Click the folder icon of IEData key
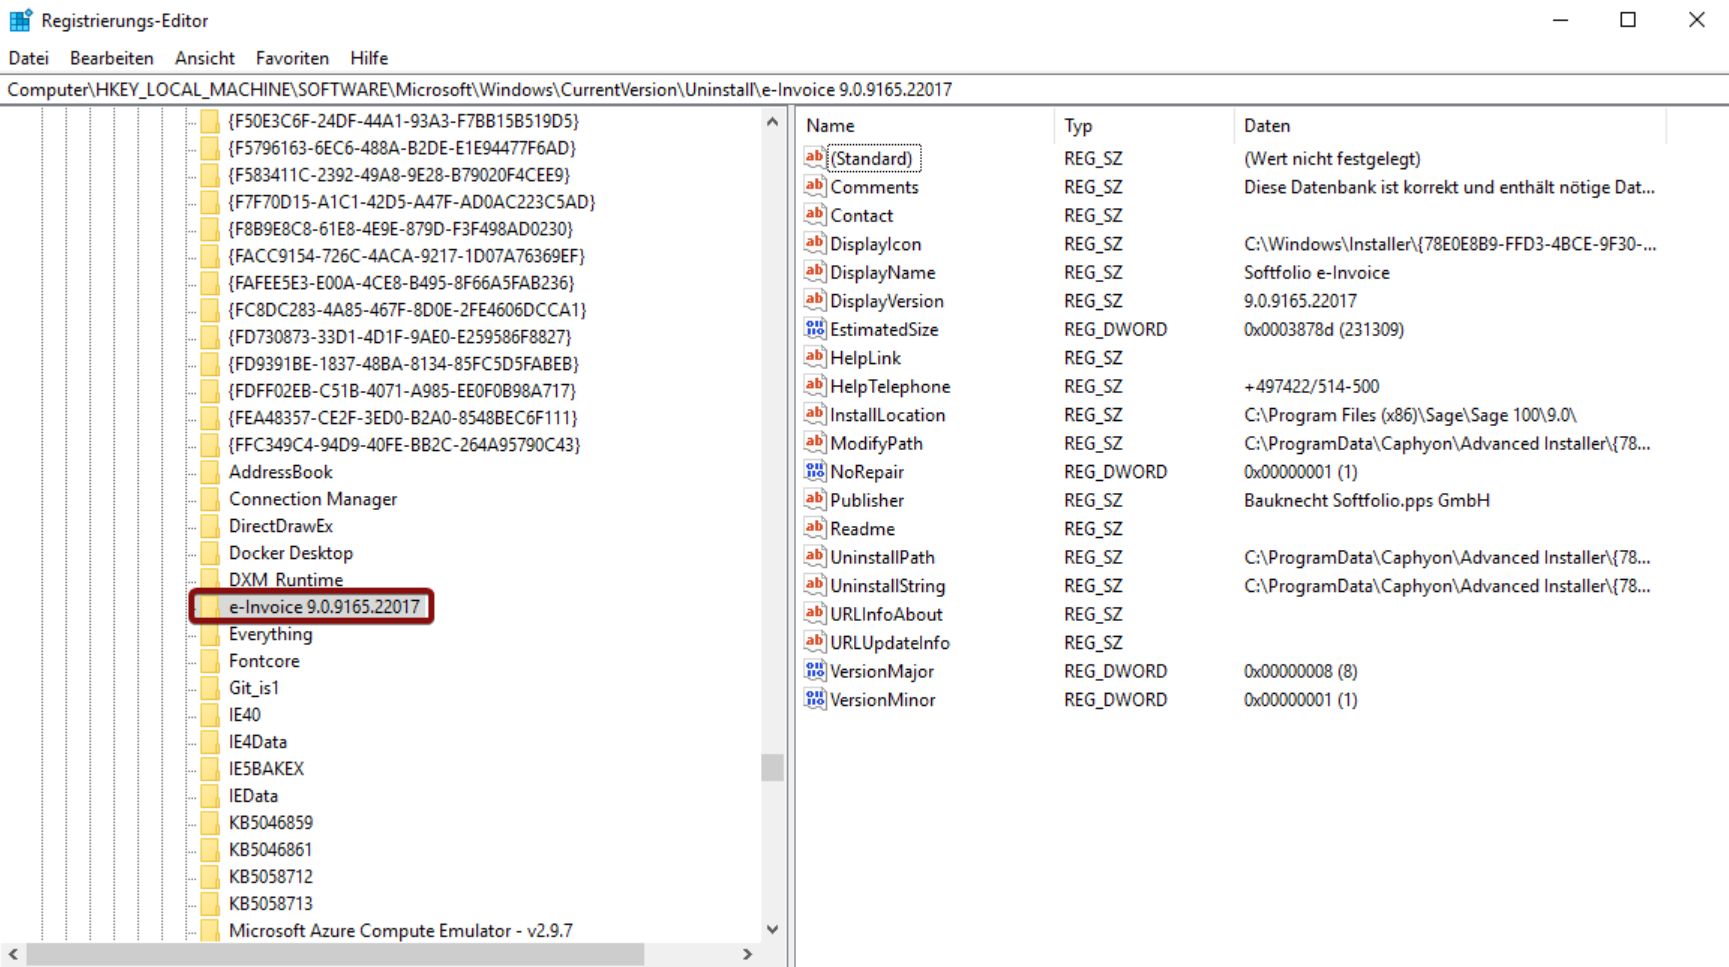The width and height of the screenshot is (1729, 967). coord(210,796)
